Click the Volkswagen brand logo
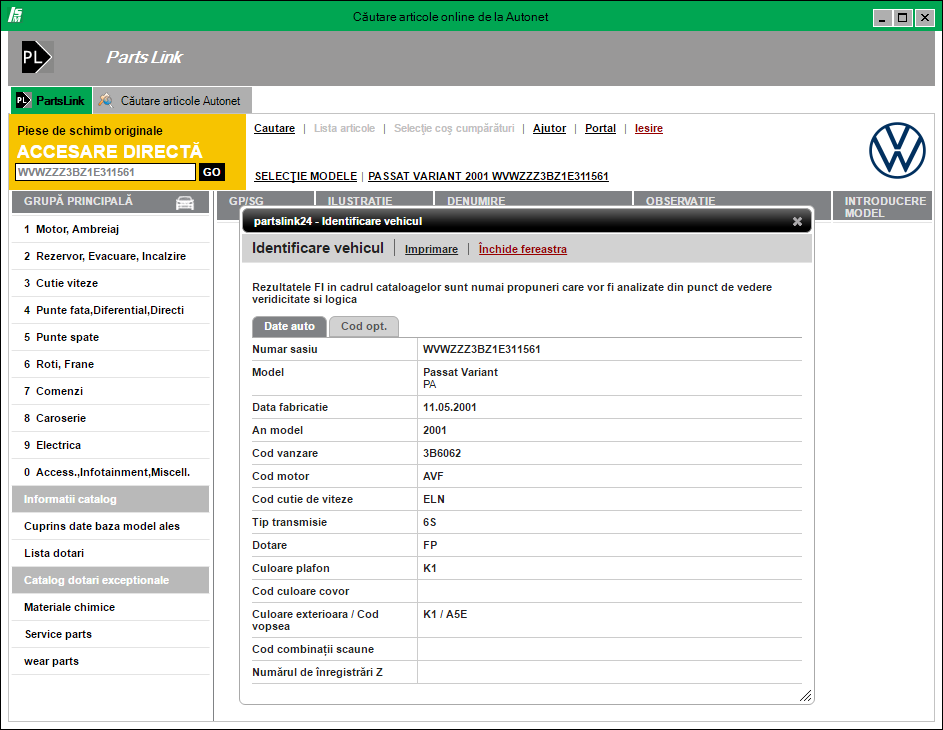Image resolution: width=943 pixels, height=730 pixels. click(897, 150)
